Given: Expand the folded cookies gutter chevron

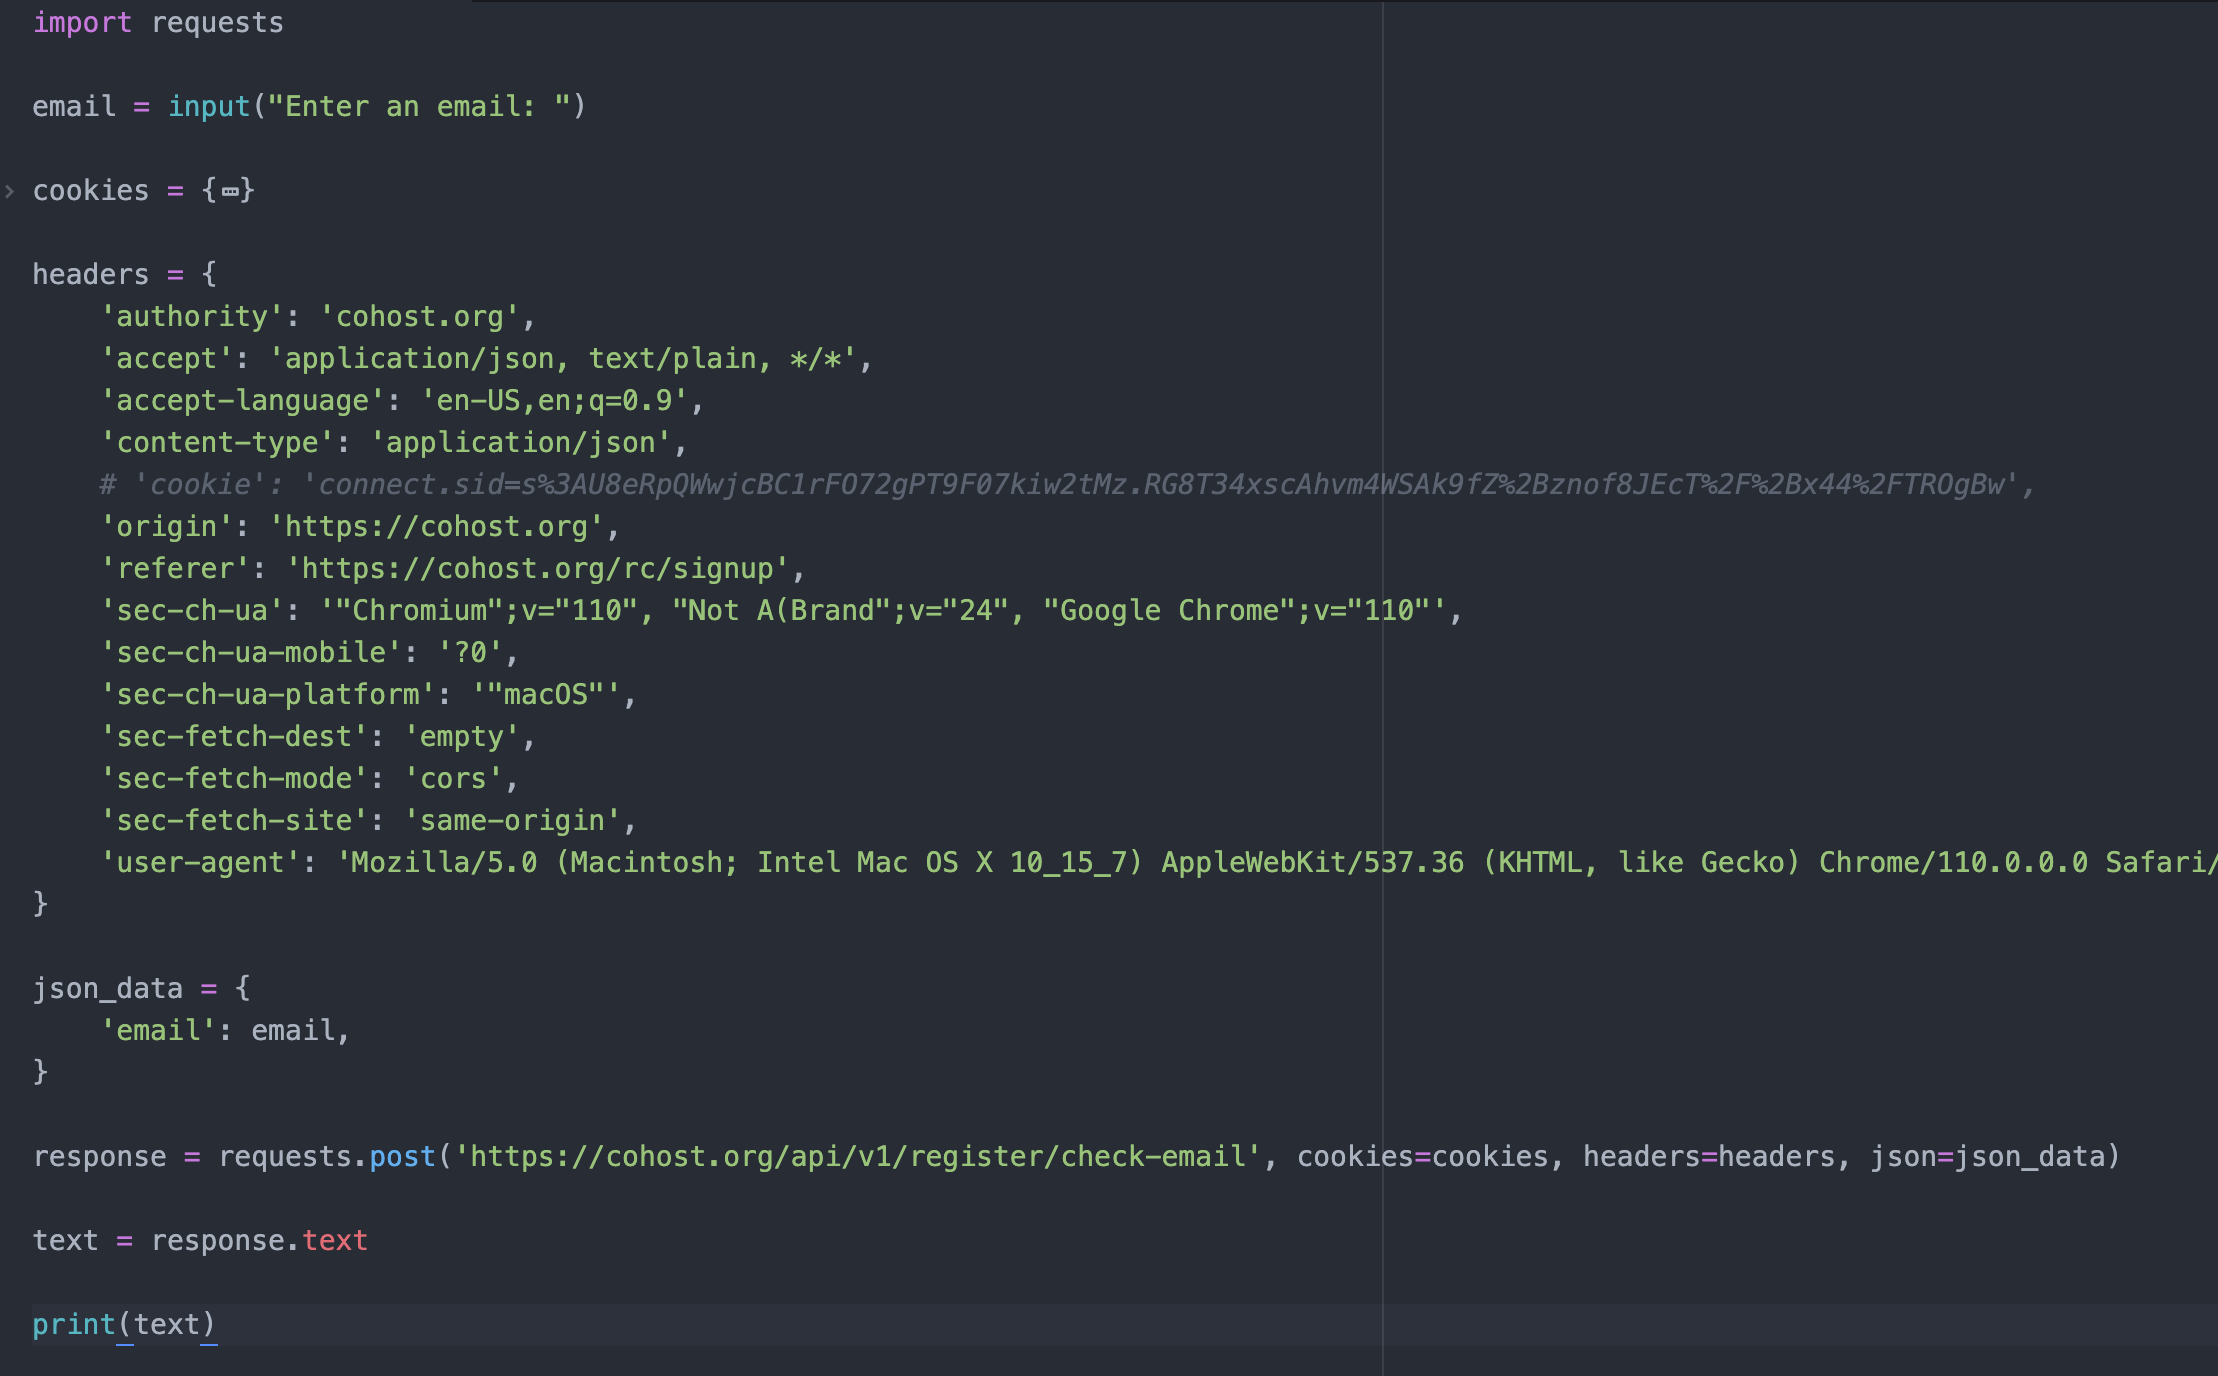Looking at the screenshot, I should coord(10,190).
